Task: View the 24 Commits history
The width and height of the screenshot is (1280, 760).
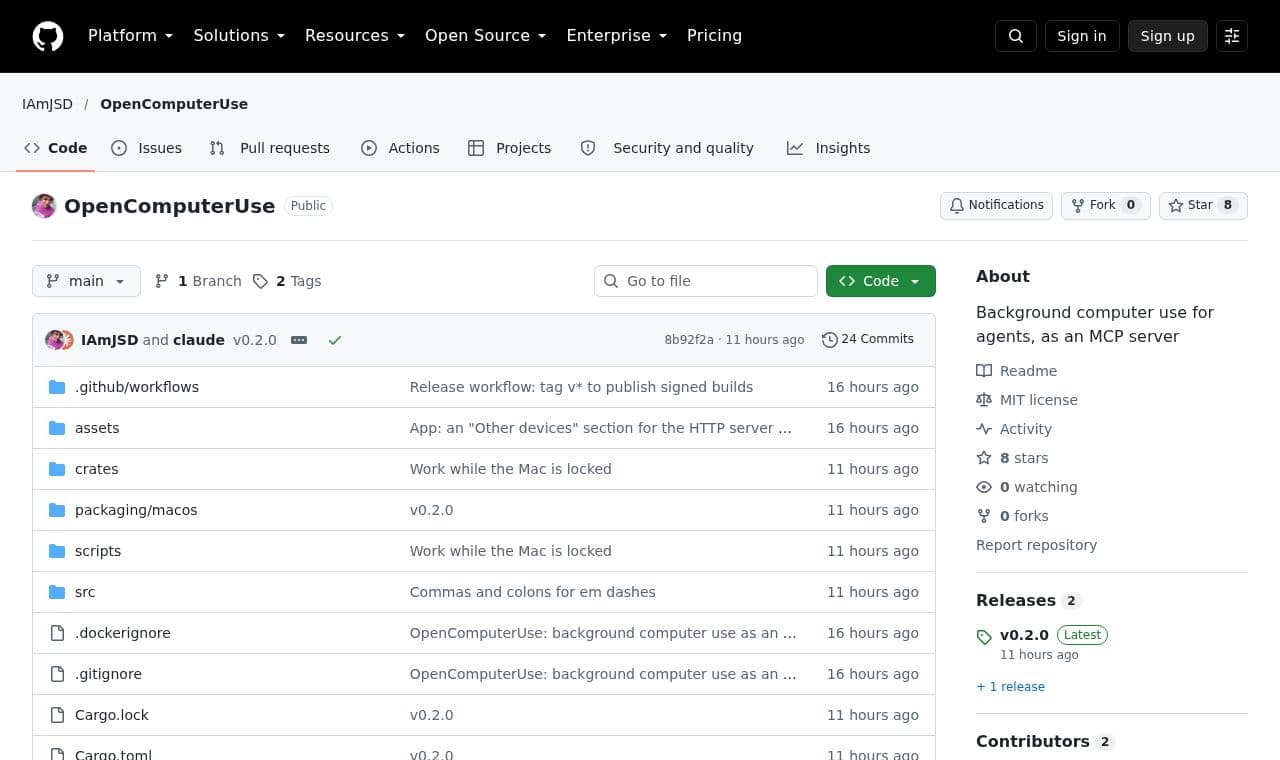Action: [x=868, y=339]
